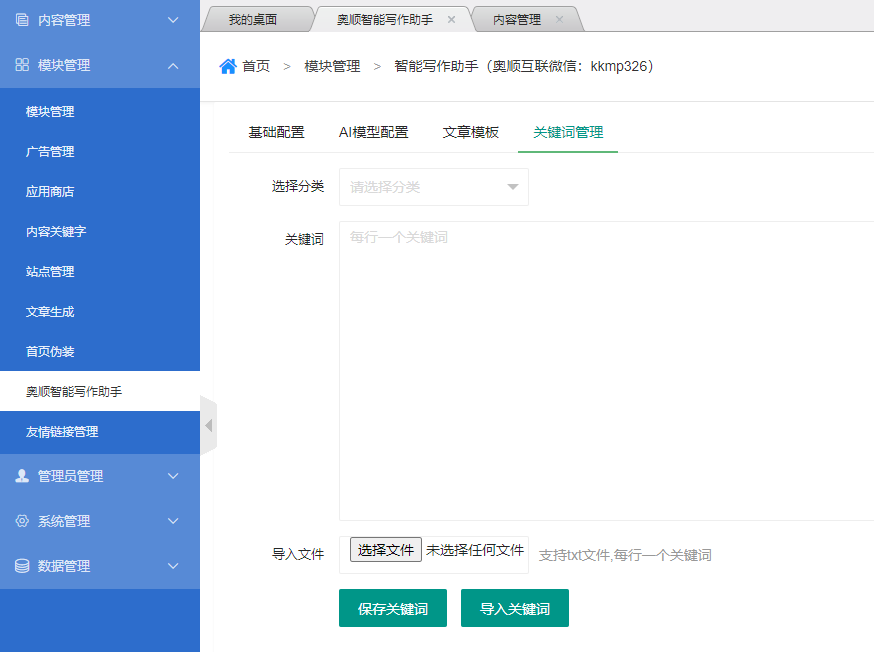Click the 管理员管理 user icon
The width and height of the screenshot is (874, 652).
coord(22,476)
